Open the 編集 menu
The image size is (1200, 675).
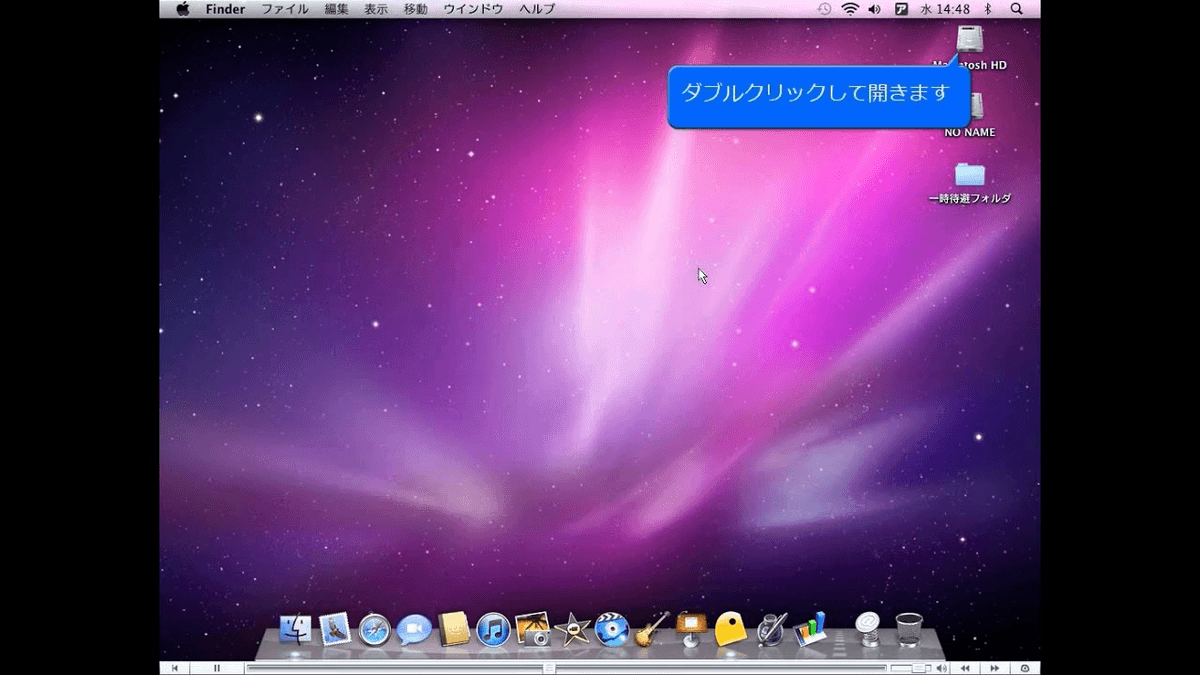pyautogui.click(x=337, y=9)
